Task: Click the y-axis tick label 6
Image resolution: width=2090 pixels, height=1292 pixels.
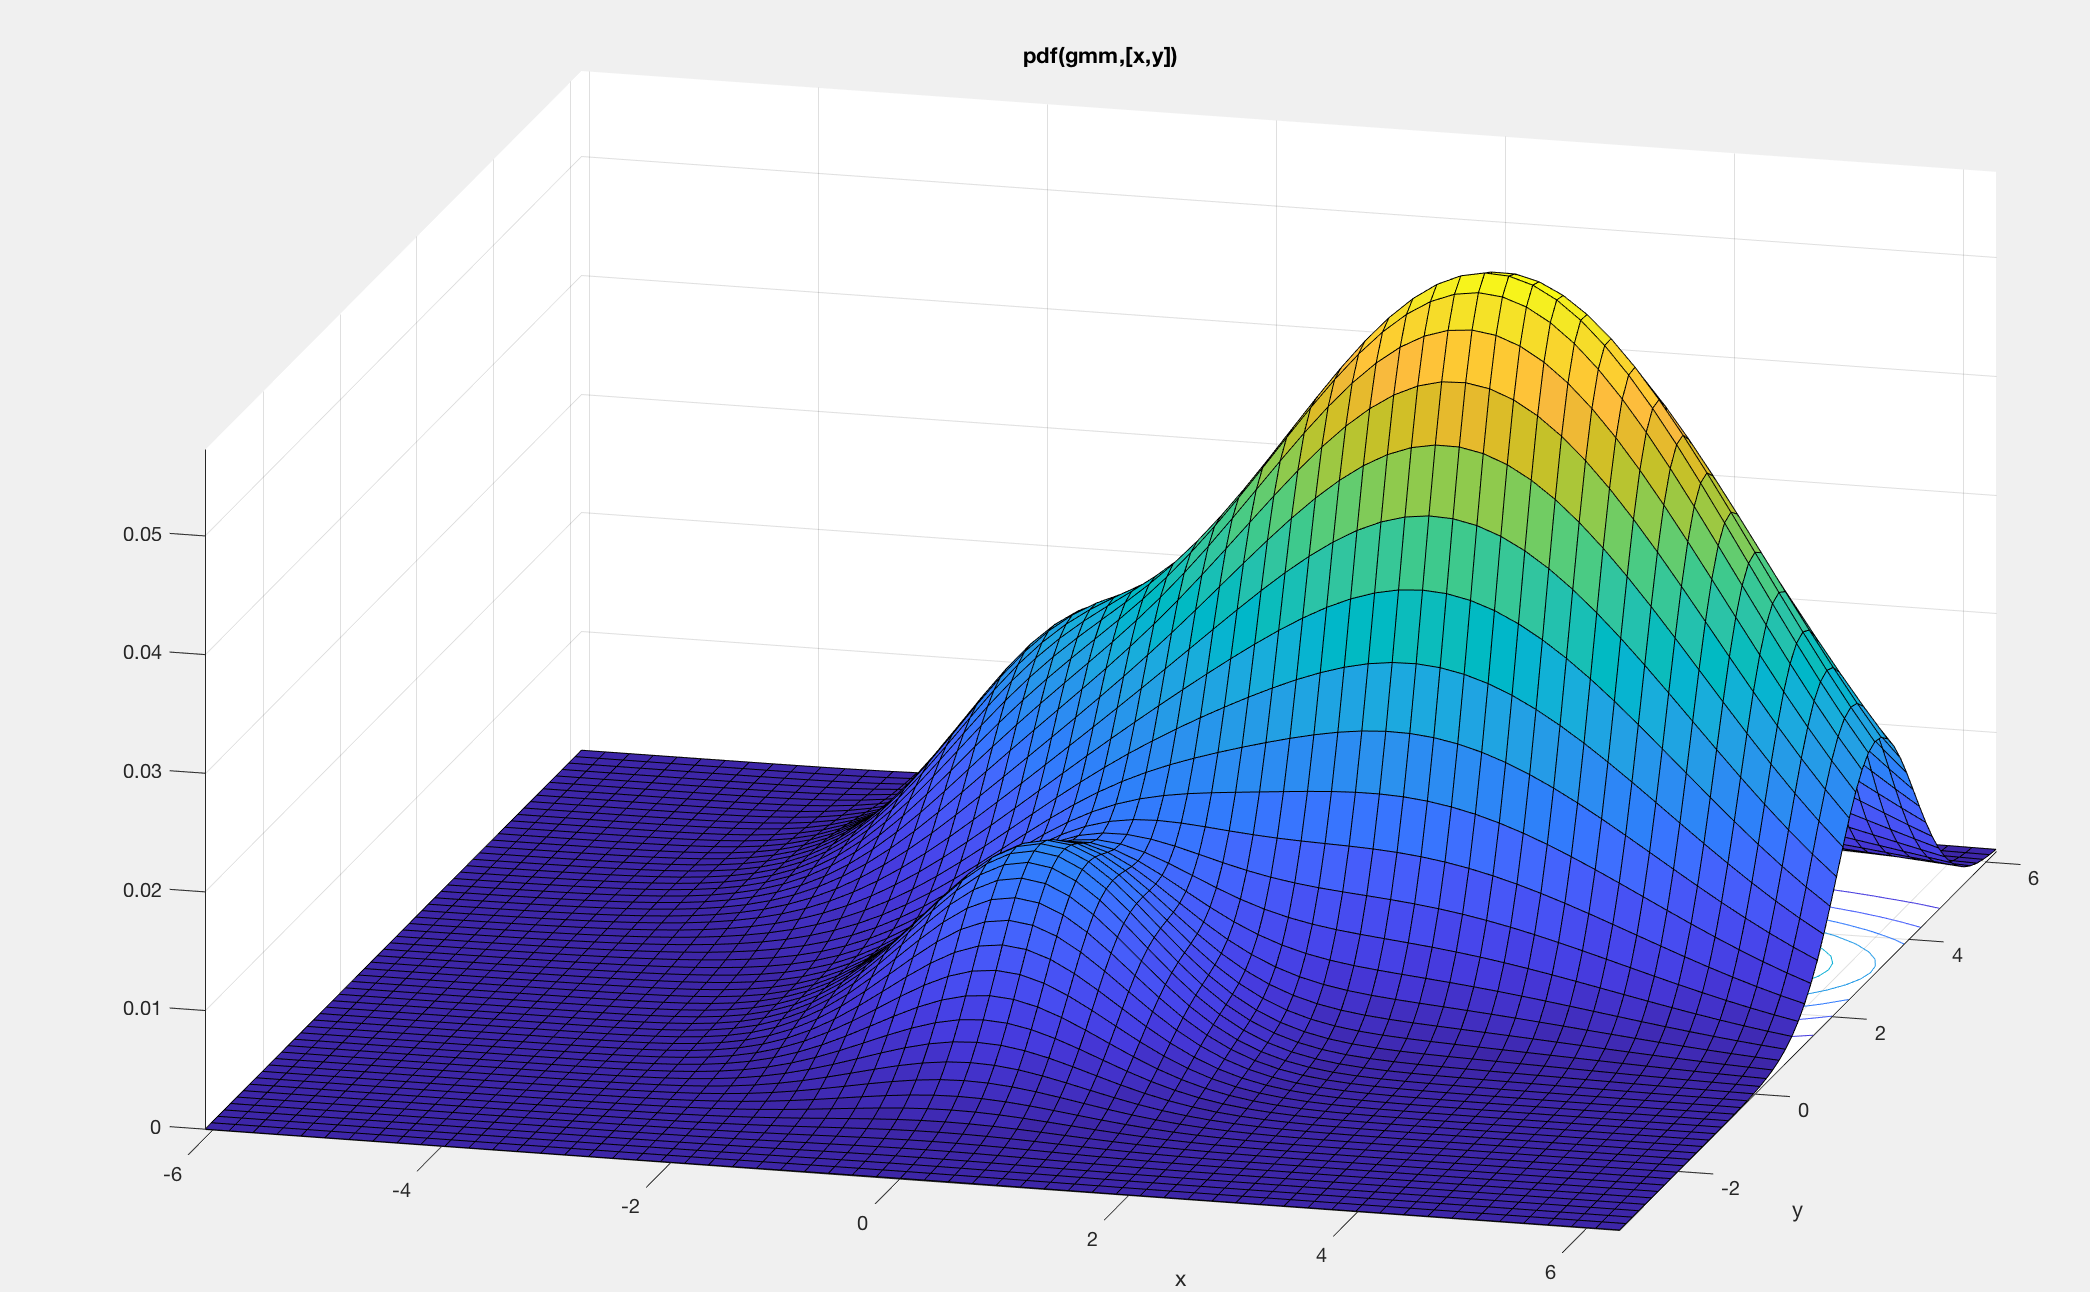Action: click(2033, 878)
